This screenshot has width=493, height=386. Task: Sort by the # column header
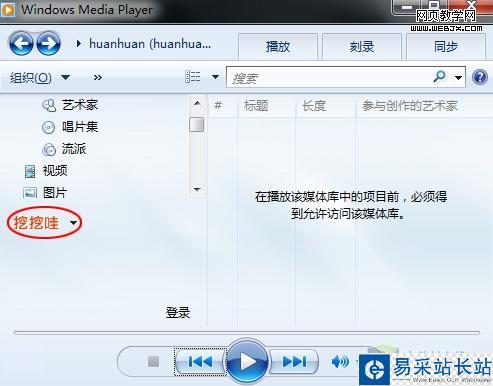point(218,106)
